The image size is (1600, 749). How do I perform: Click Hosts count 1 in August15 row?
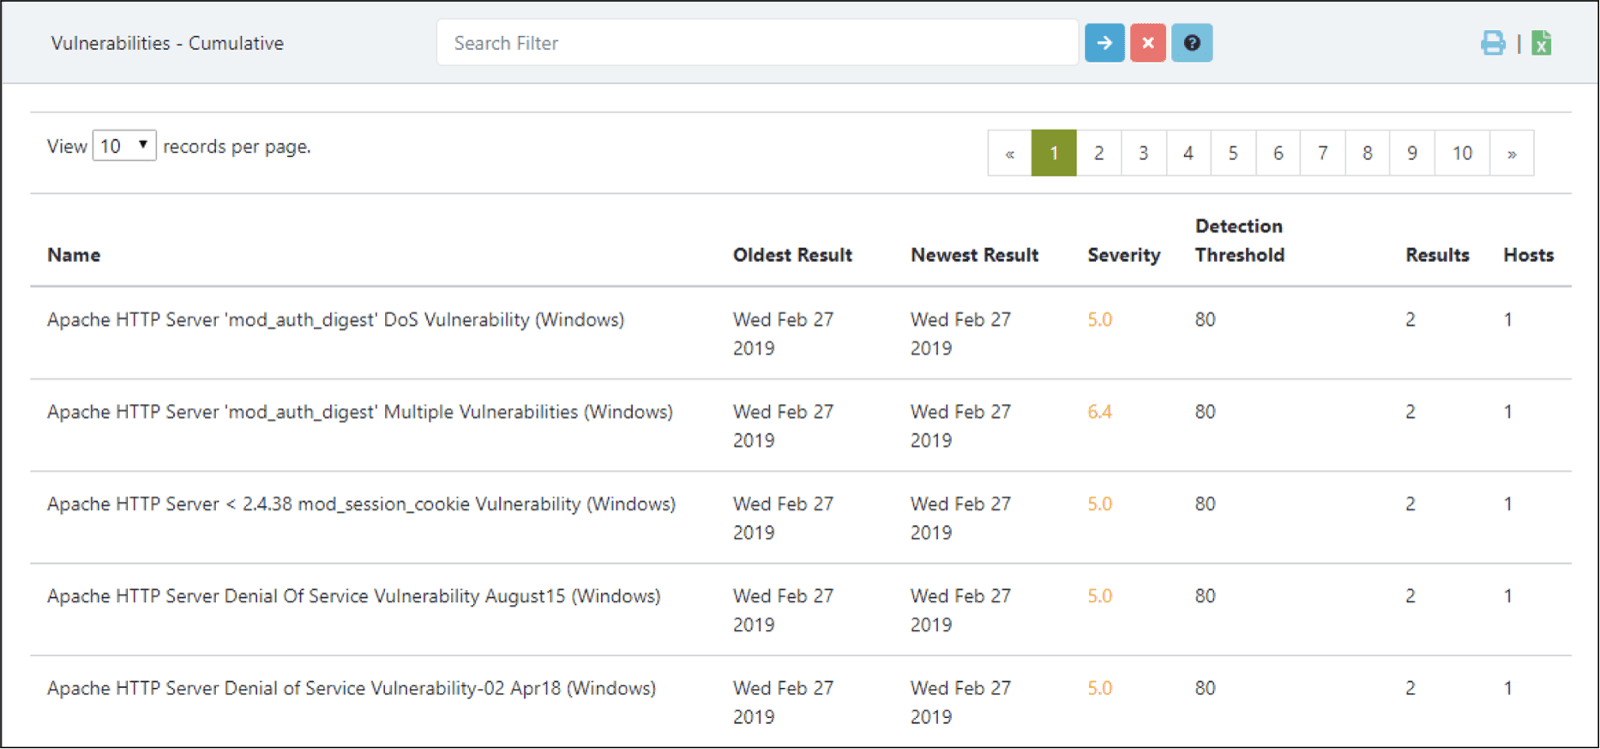1508,596
